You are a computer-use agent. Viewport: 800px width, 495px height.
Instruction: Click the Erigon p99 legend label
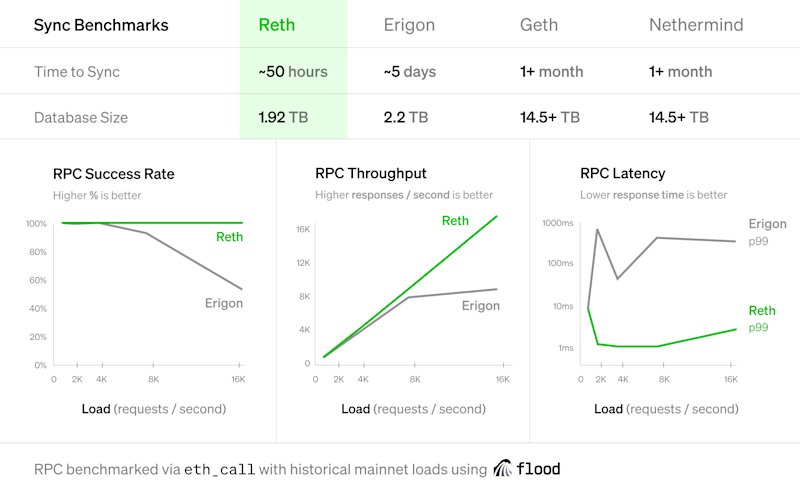[x=767, y=232]
